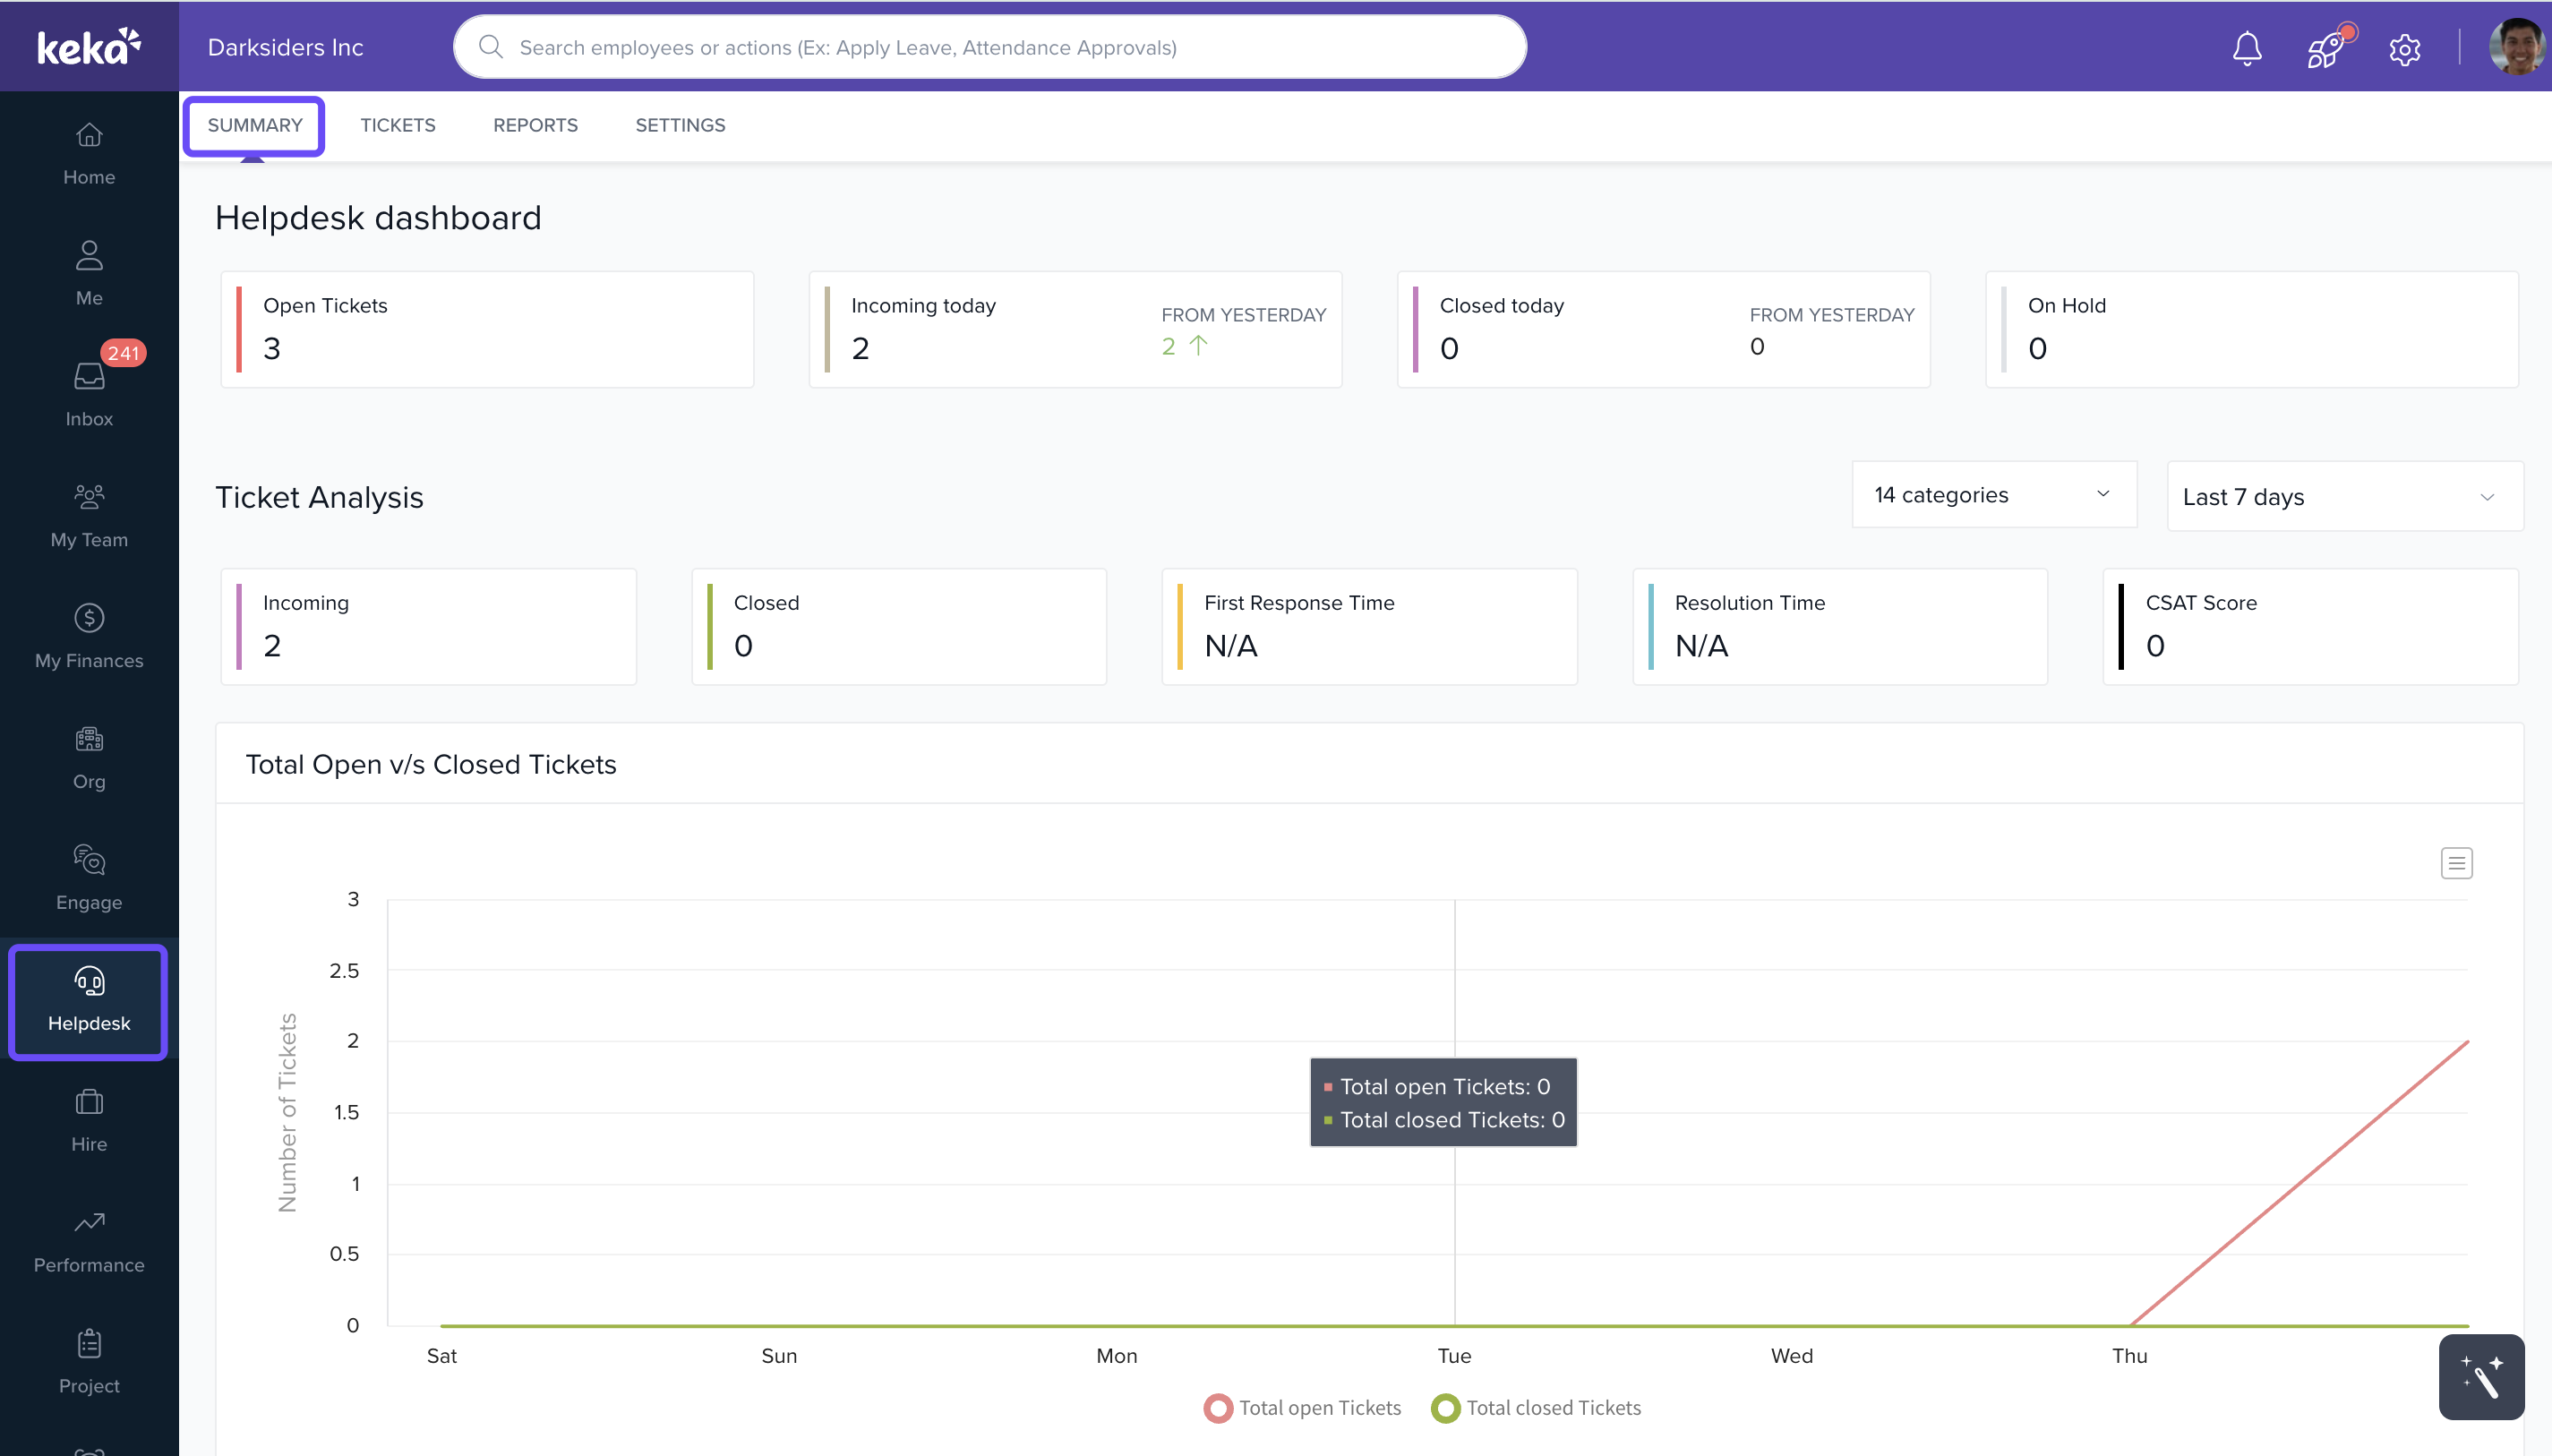Switch to the REPORTS tab
2552x1456 pixels.
pyautogui.click(x=535, y=125)
